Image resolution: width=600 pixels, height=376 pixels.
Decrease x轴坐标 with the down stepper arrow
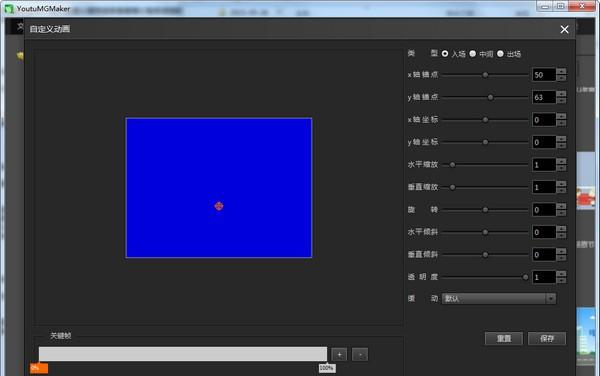[x=561, y=123]
